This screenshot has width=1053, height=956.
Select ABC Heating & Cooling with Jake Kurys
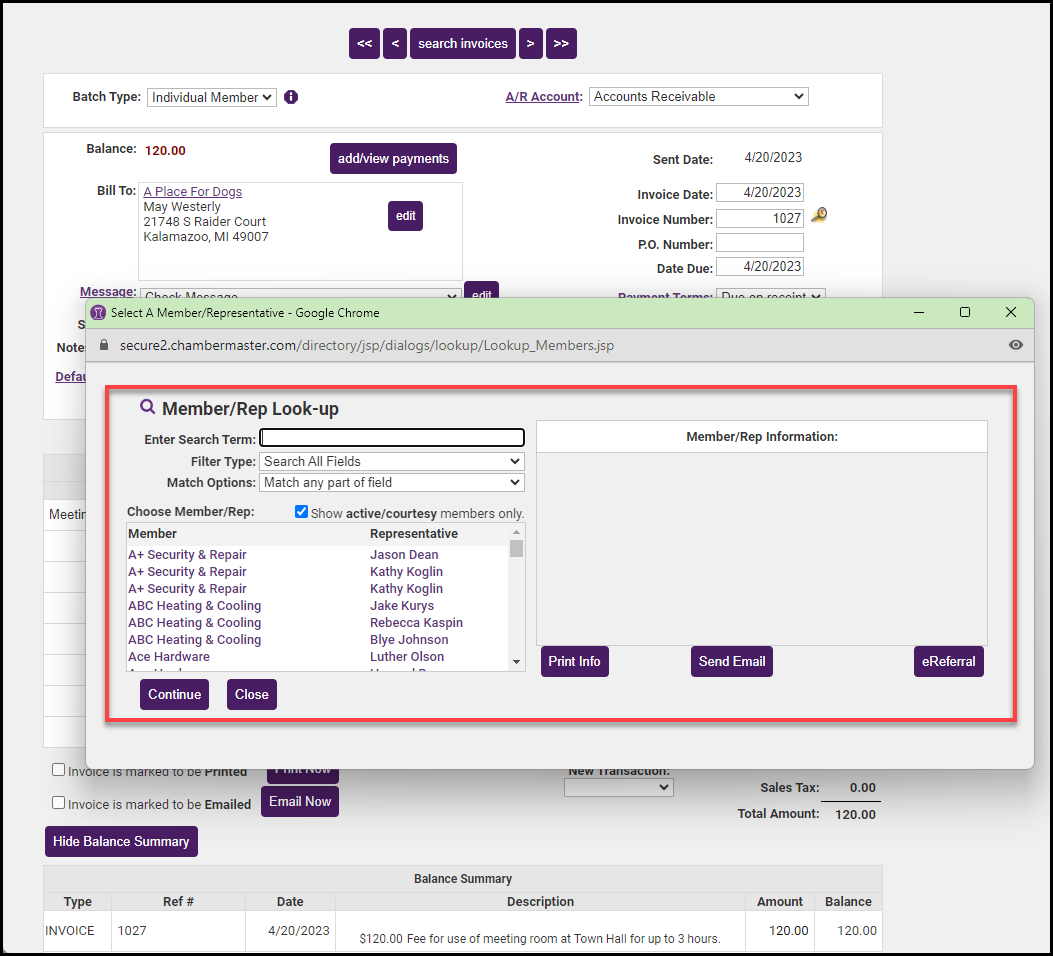tap(194, 606)
